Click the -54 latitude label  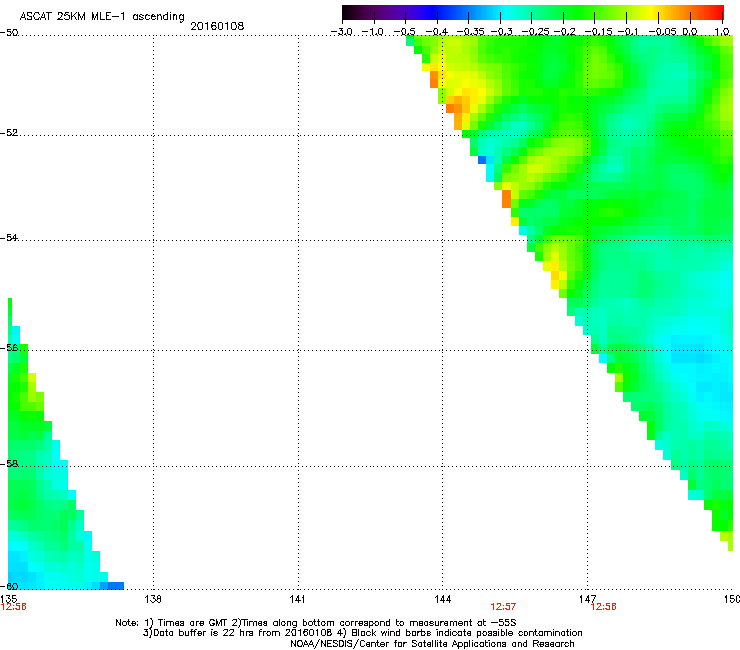(x=9, y=237)
